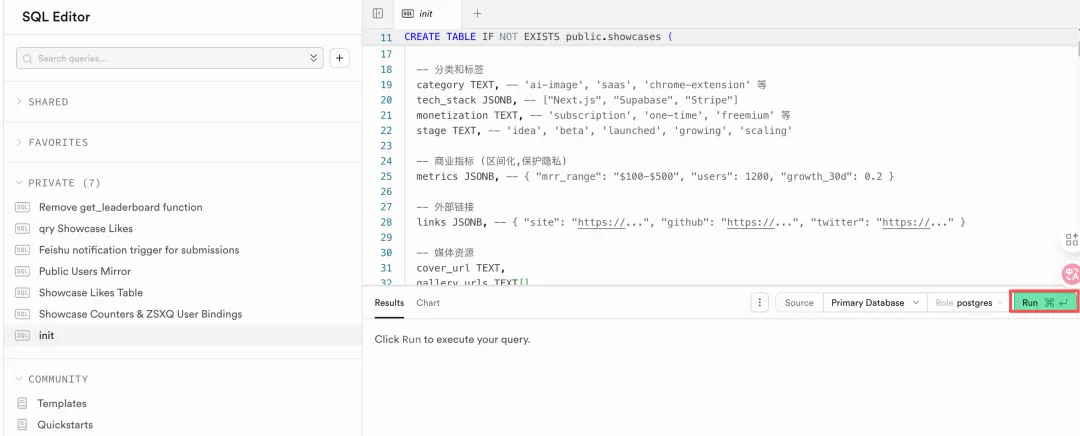The height and width of the screenshot is (436, 1080).
Task: Open Quickstarts under Community
Action: click(65, 425)
